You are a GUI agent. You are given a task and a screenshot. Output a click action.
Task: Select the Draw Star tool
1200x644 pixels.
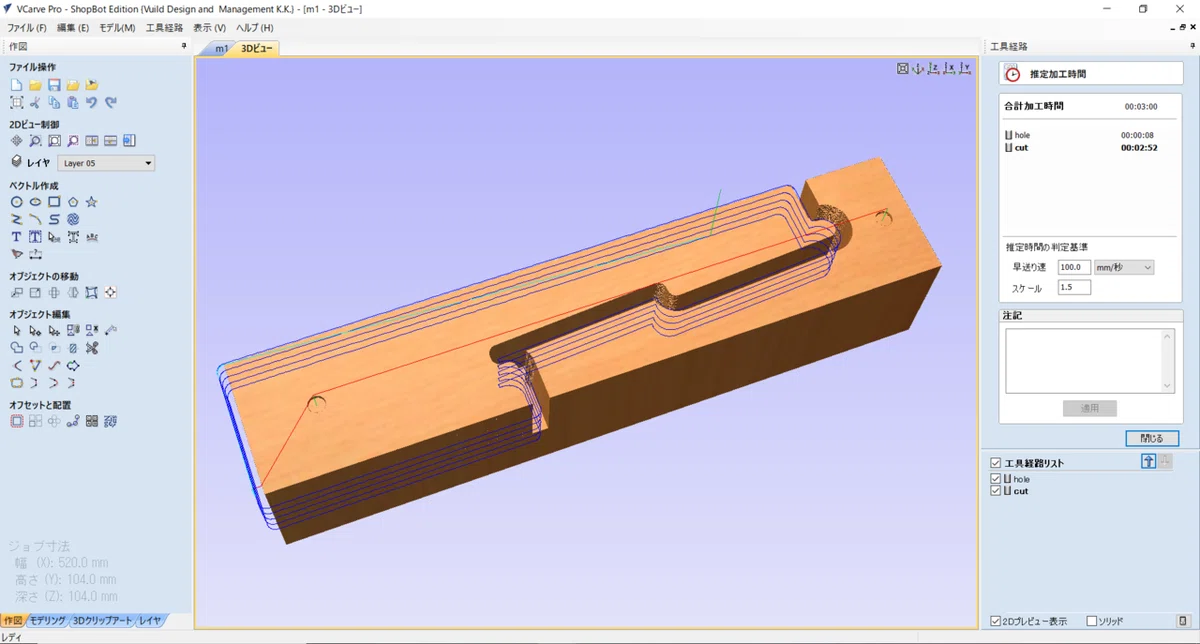[92, 202]
